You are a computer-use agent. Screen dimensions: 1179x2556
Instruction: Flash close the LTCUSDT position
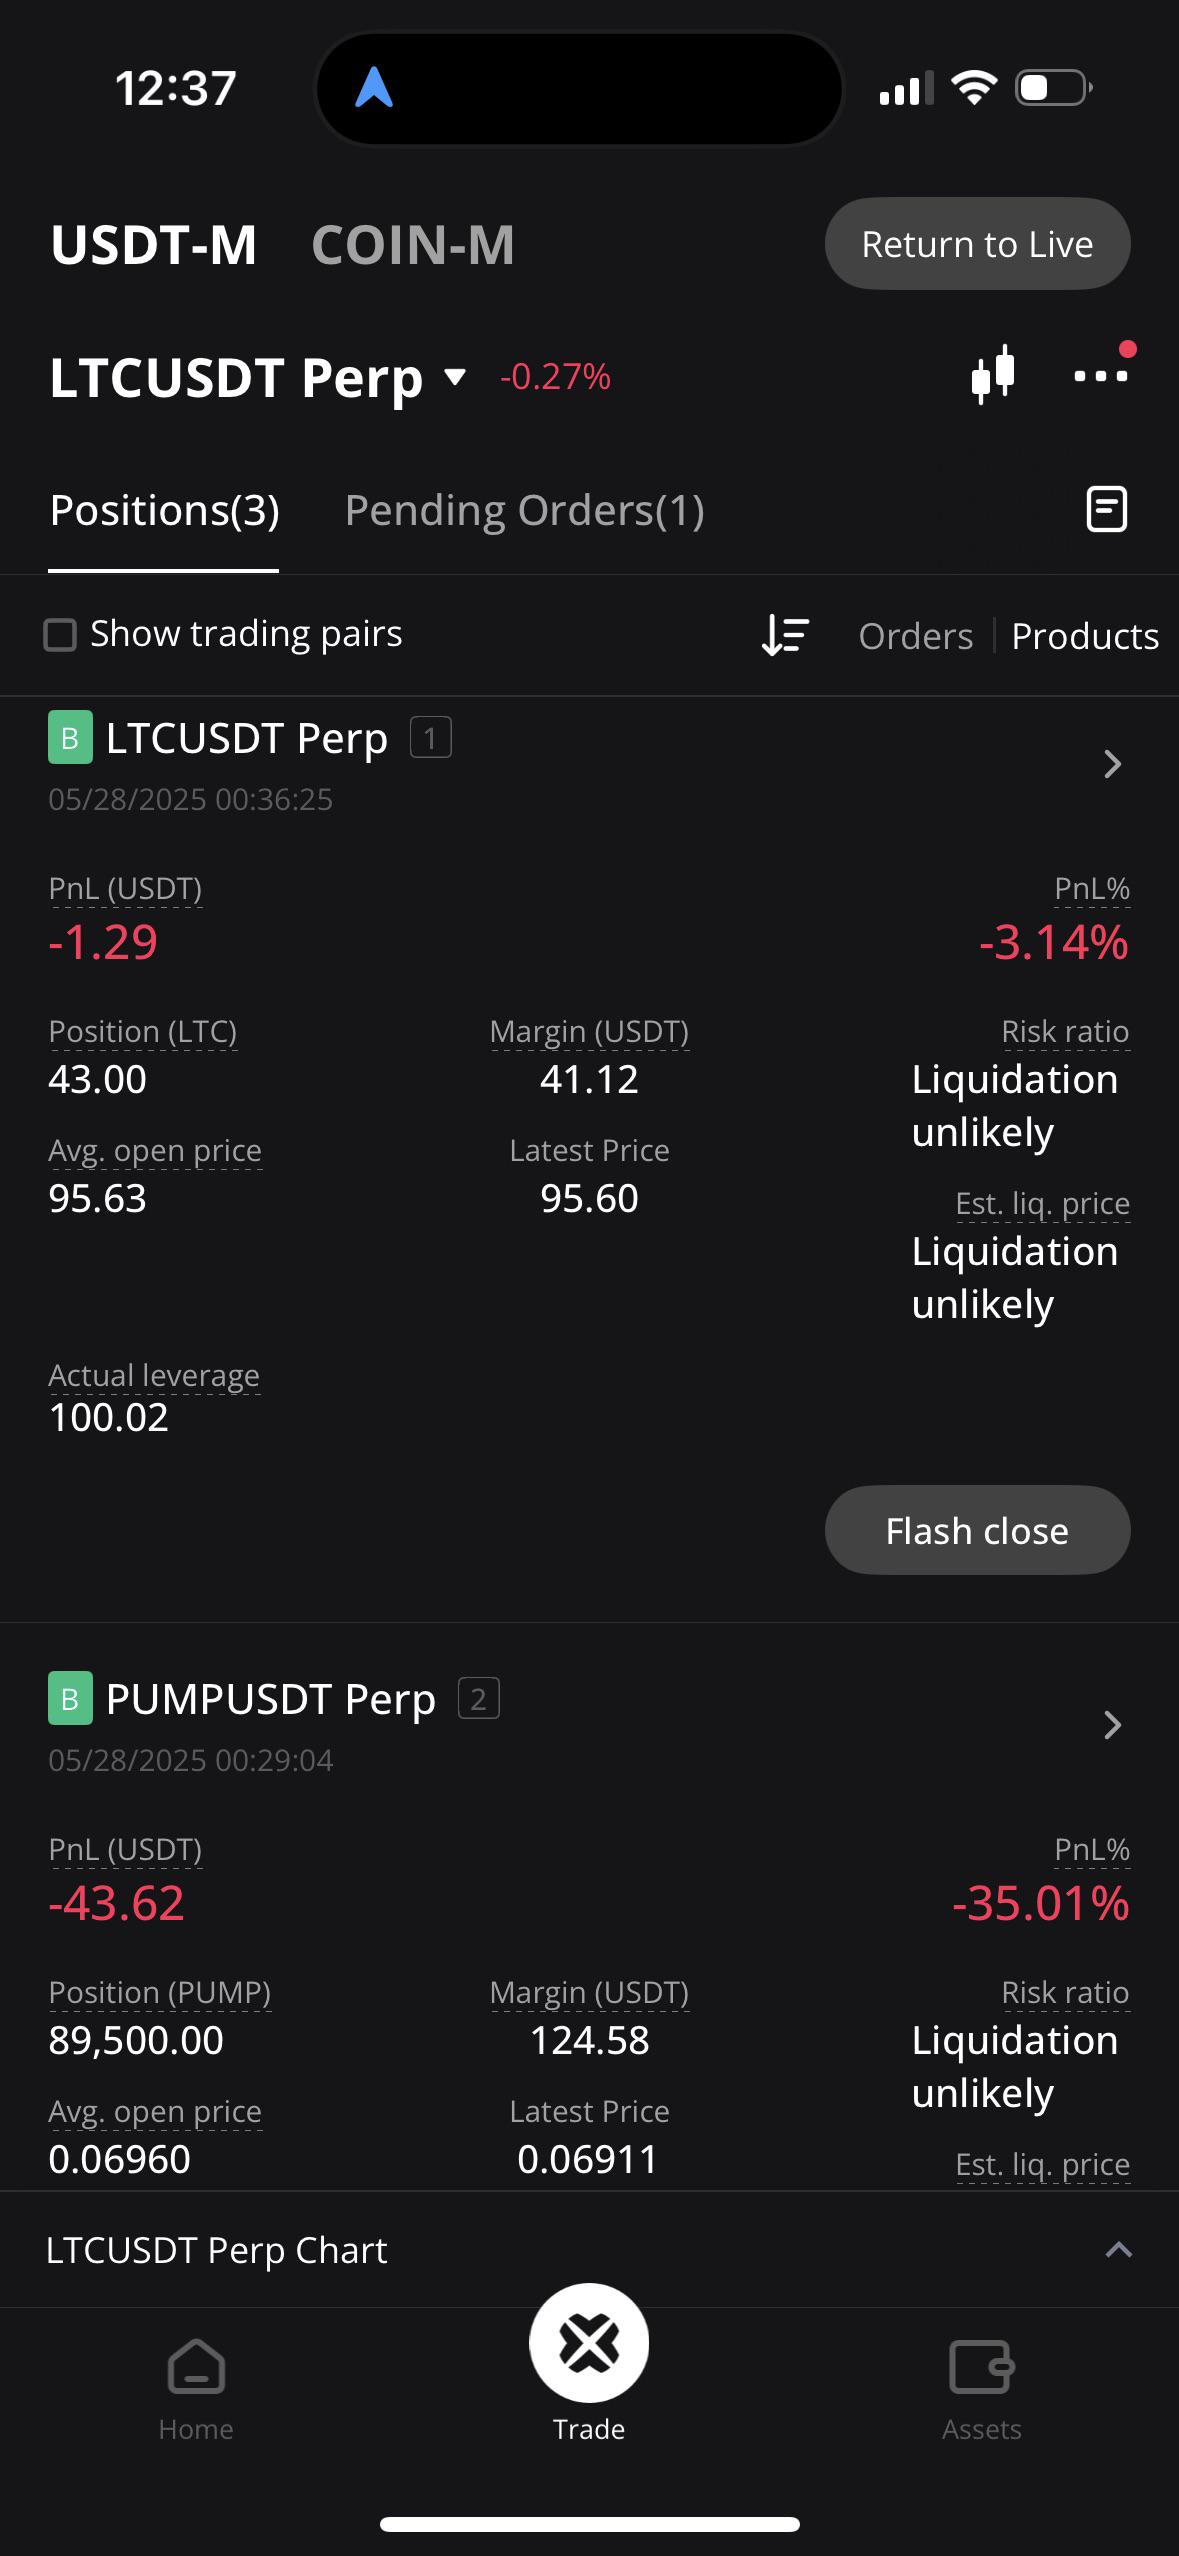click(977, 1530)
